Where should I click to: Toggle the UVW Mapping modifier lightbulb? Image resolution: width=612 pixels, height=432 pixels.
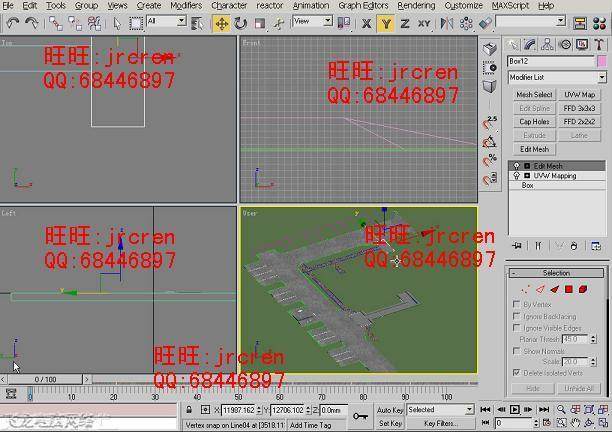(x=516, y=176)
